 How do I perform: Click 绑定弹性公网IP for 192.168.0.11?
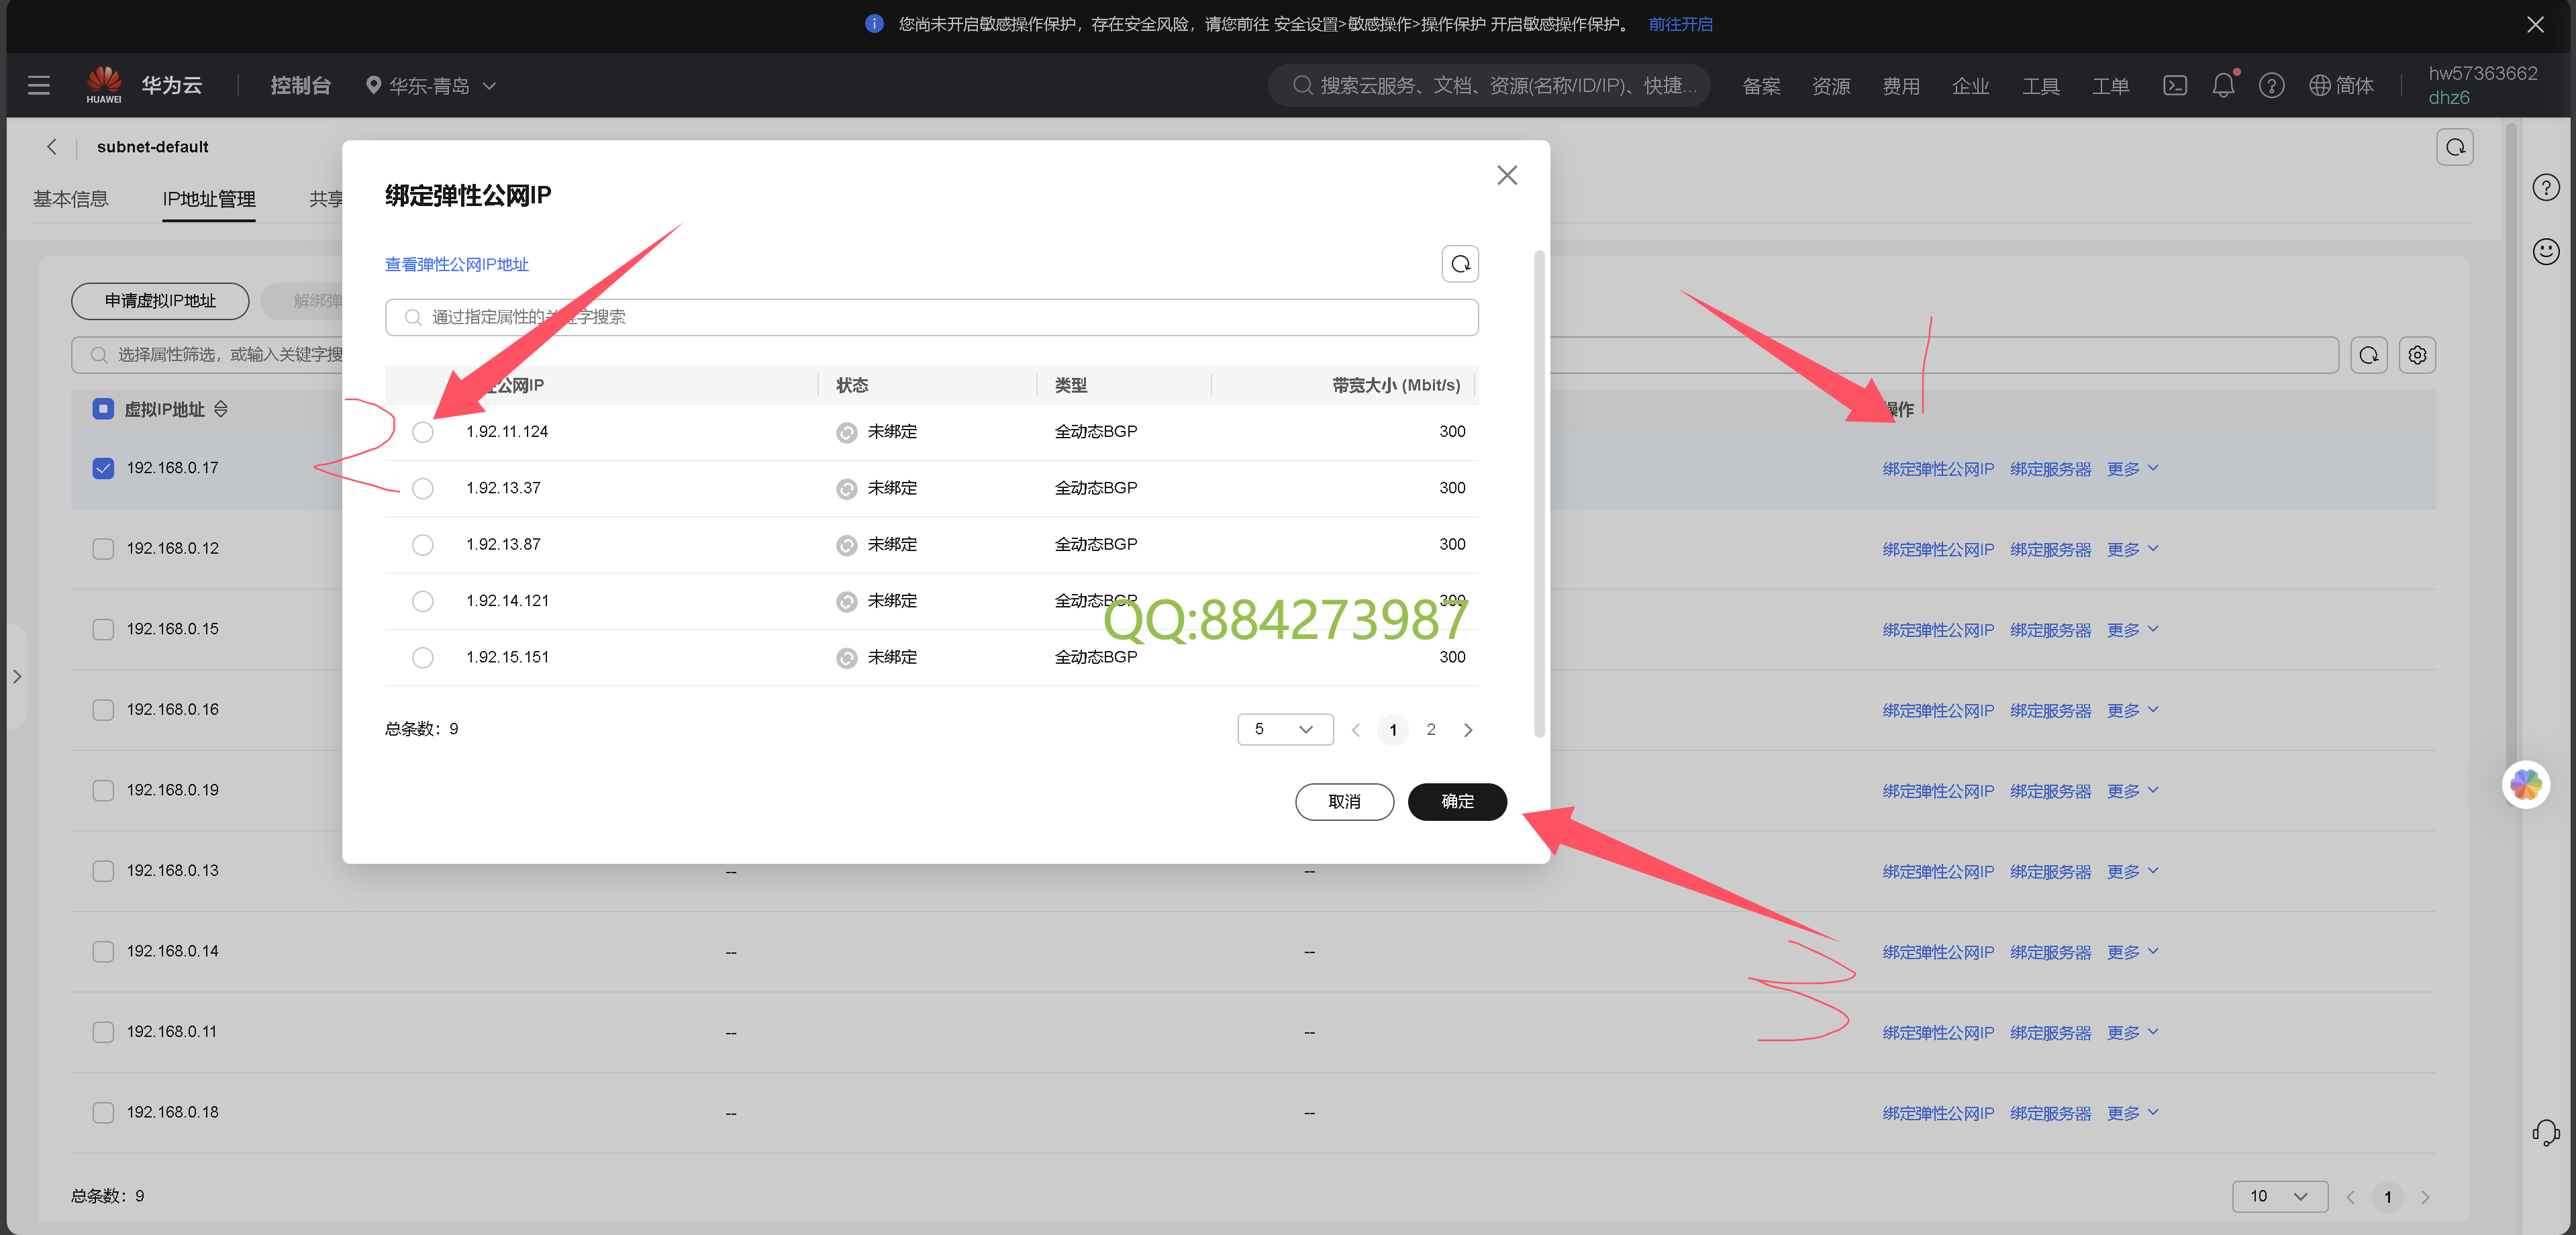(x=1938, y=1033)
